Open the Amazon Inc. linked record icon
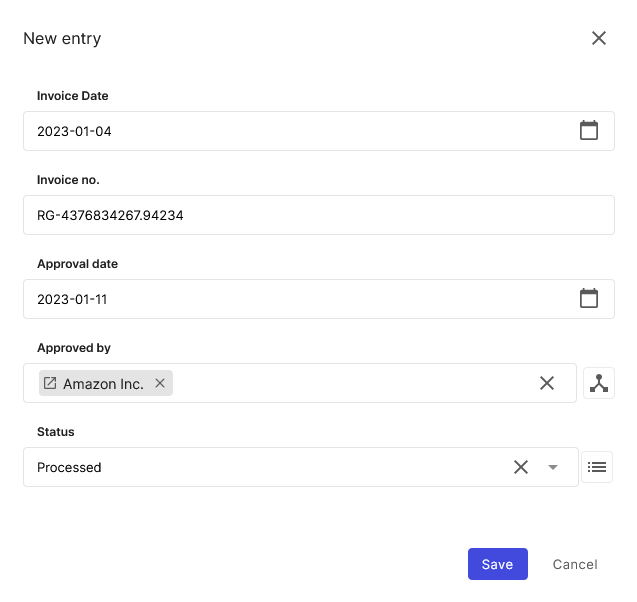 (x=50, y=383)
